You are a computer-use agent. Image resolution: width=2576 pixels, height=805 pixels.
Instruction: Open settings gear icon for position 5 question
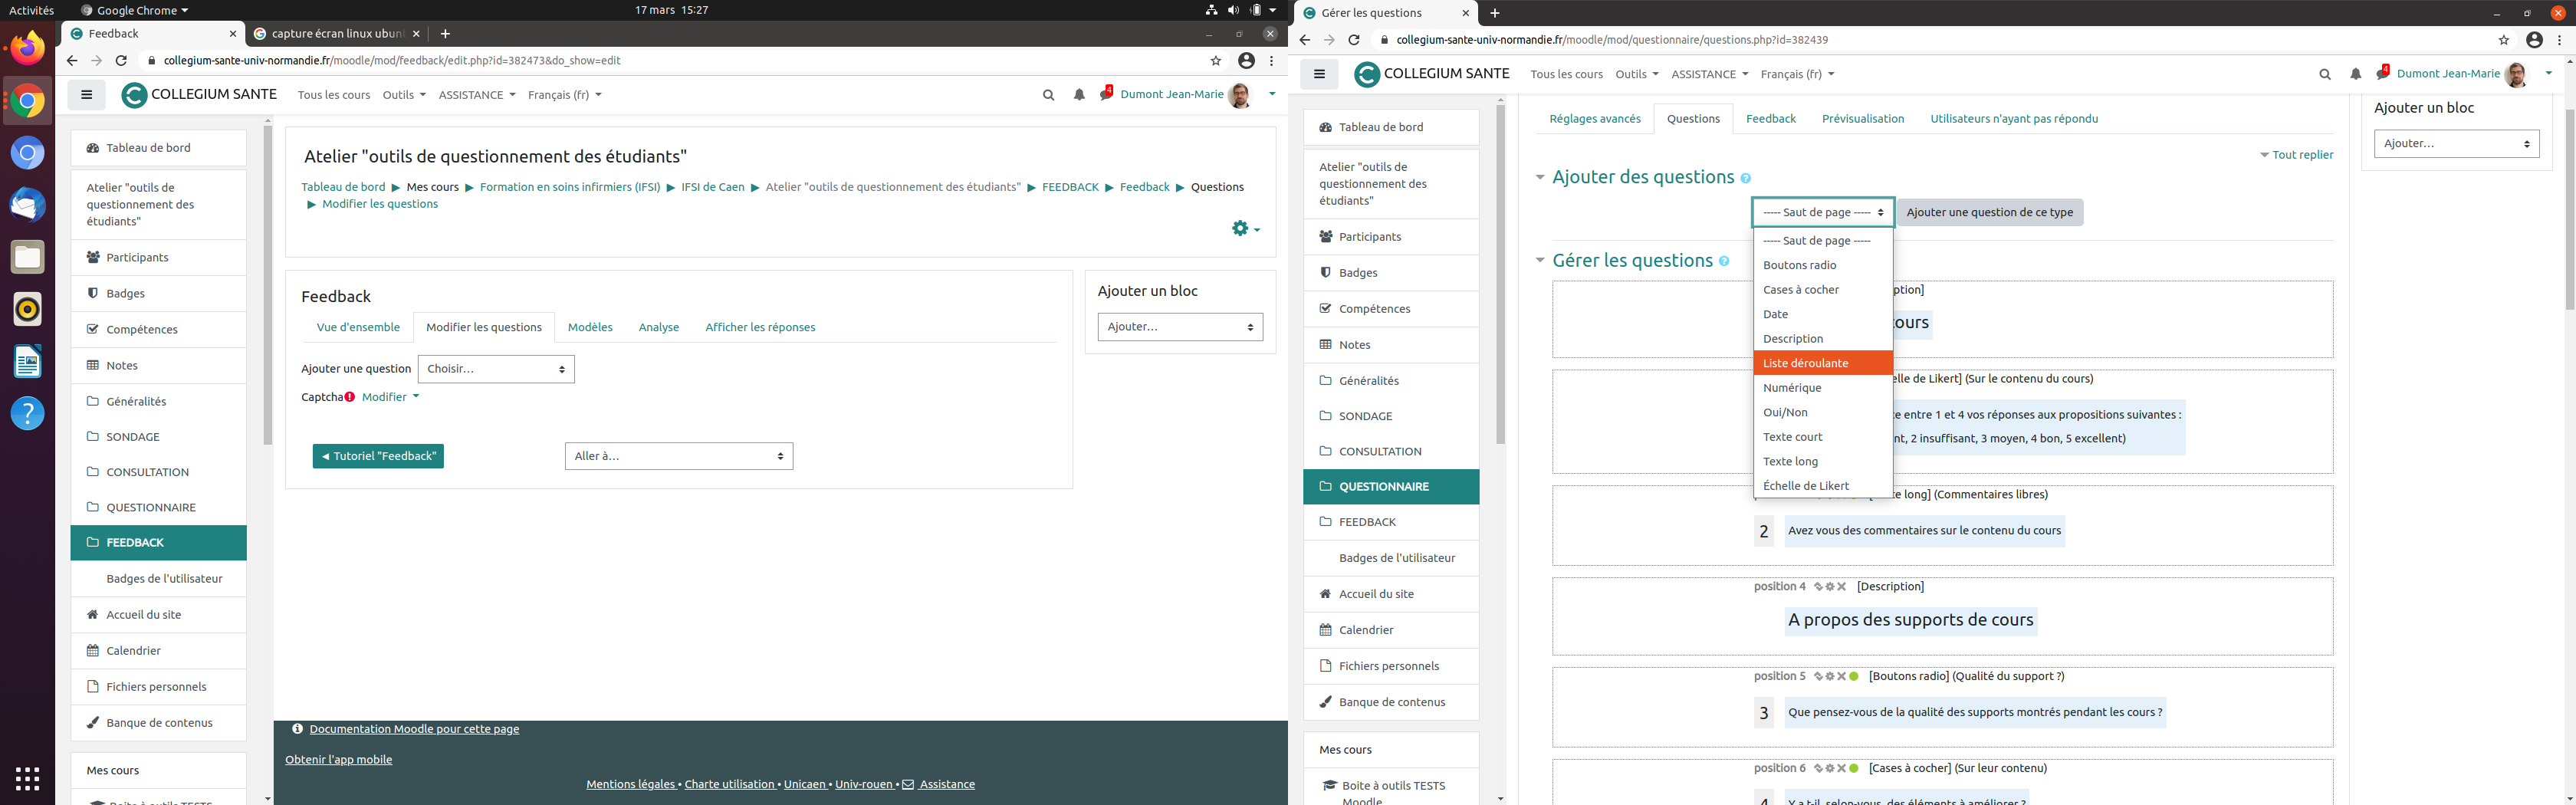[1829, 677]
